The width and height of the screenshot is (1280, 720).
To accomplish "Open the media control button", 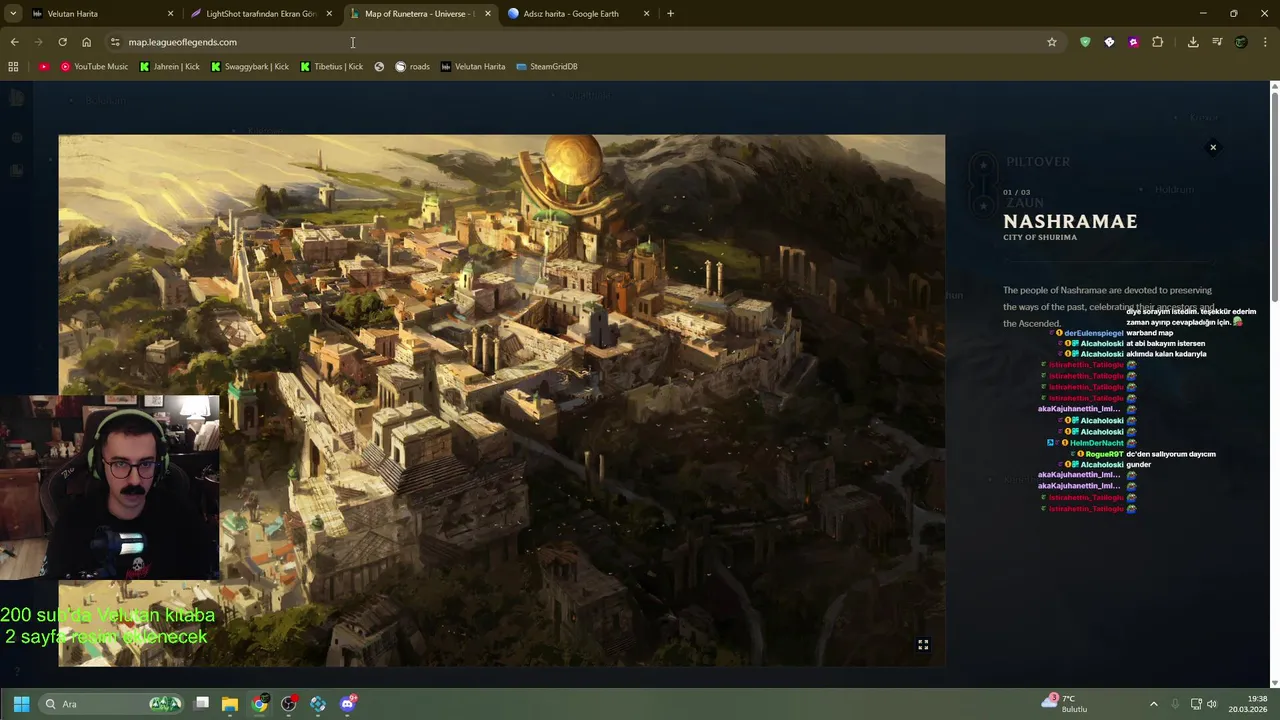I will point(1217,42).
